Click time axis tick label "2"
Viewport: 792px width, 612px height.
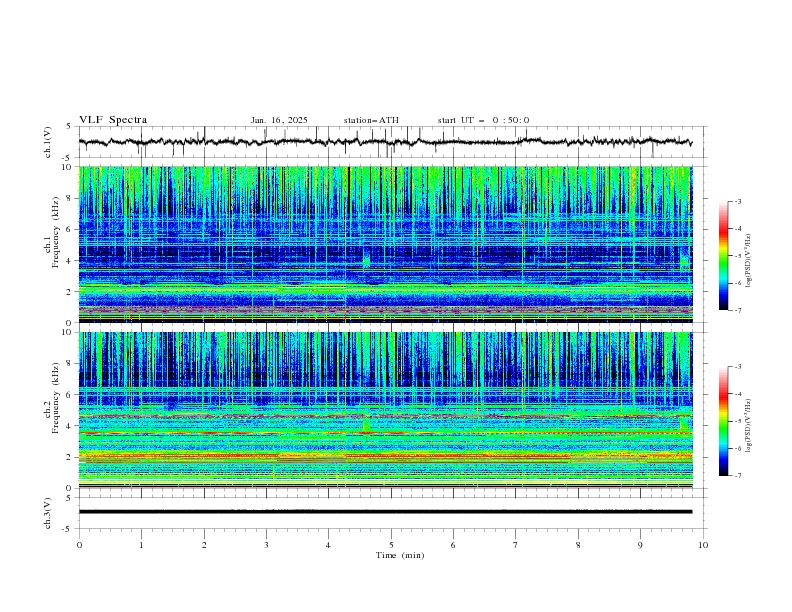[x=204, y=545]
